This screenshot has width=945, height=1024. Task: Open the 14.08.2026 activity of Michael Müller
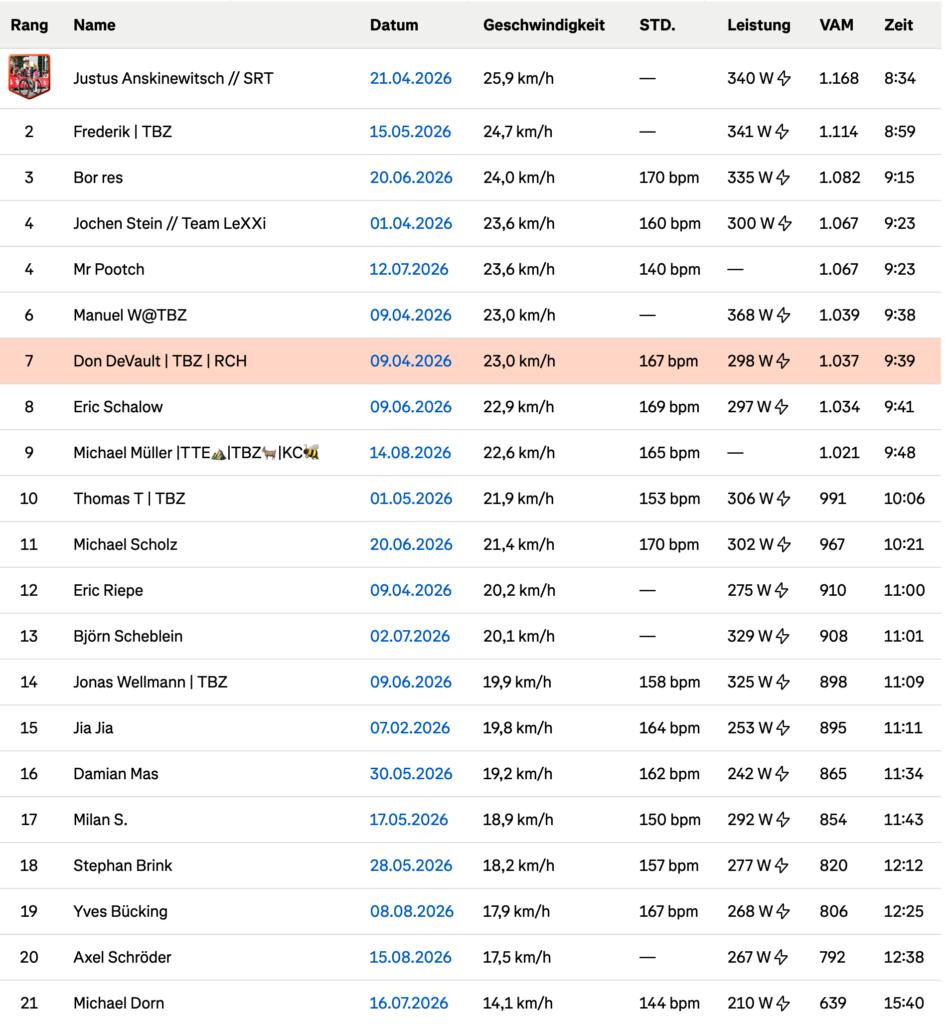point(410,453)
